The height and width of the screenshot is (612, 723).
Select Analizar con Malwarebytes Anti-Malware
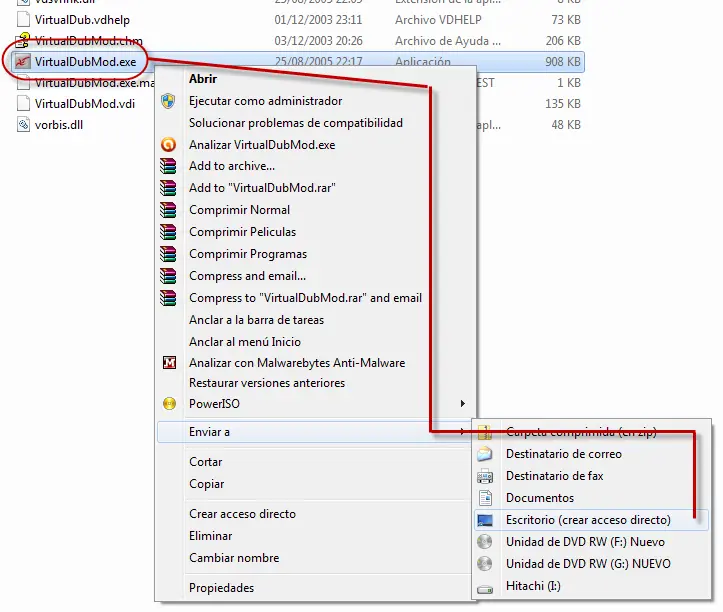(297, 363)
